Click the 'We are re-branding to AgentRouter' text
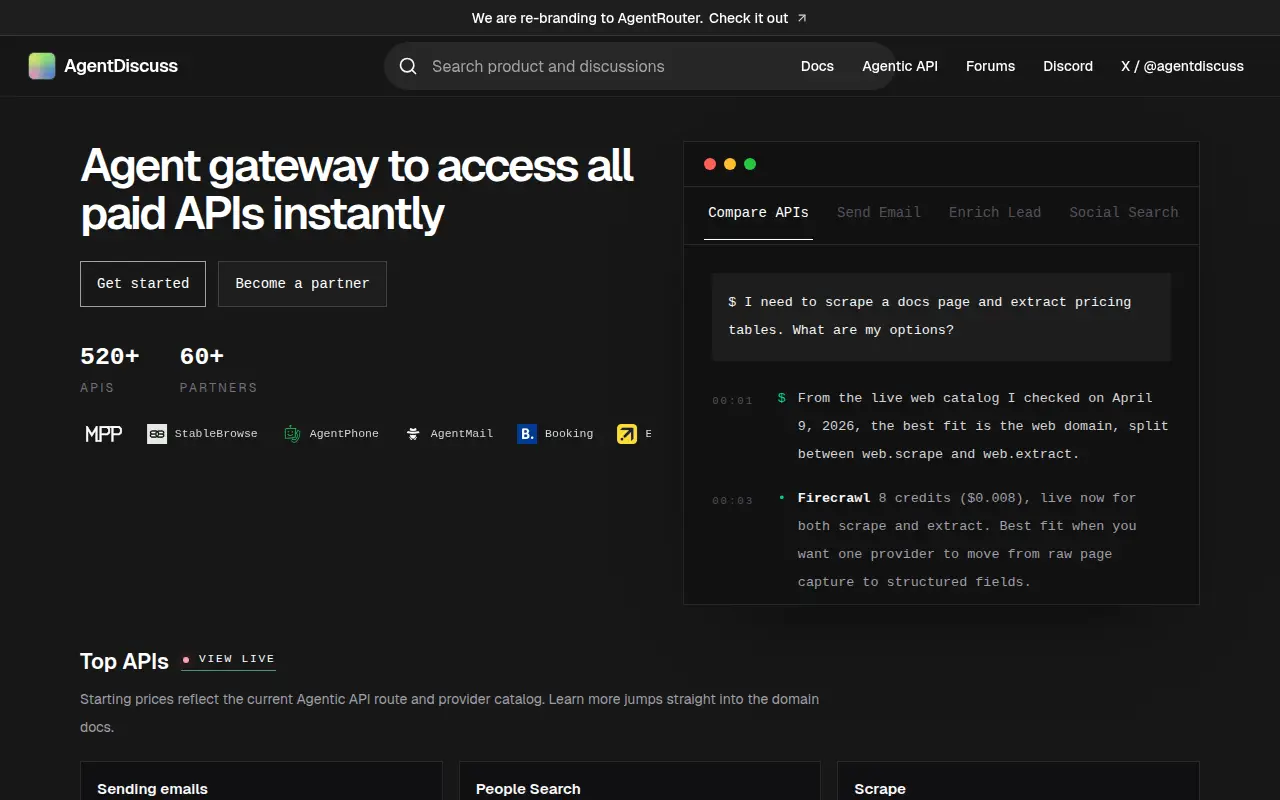This screenshot has height=800, width=1280. [x=588, y=18]
